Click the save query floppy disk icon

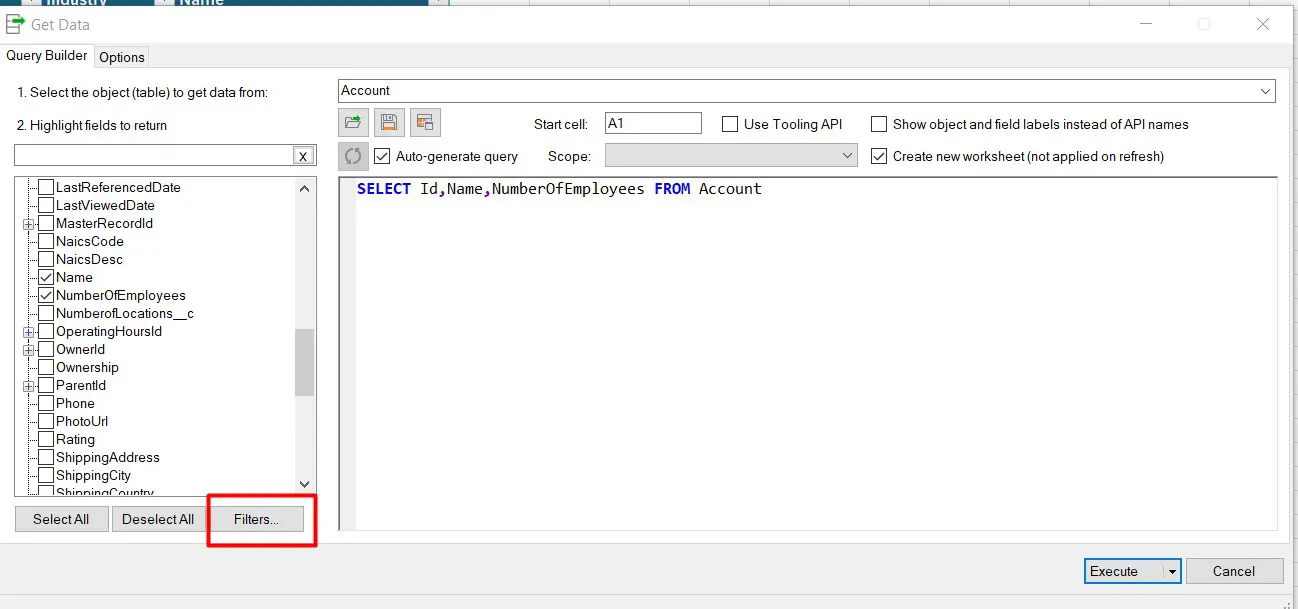point(388,123)
